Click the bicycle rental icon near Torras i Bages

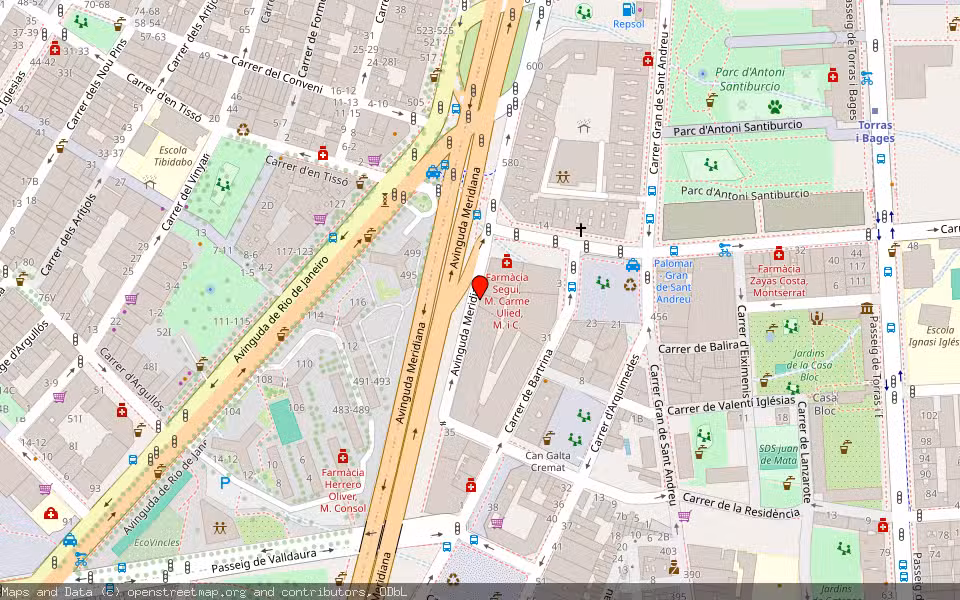click(866, 78)
